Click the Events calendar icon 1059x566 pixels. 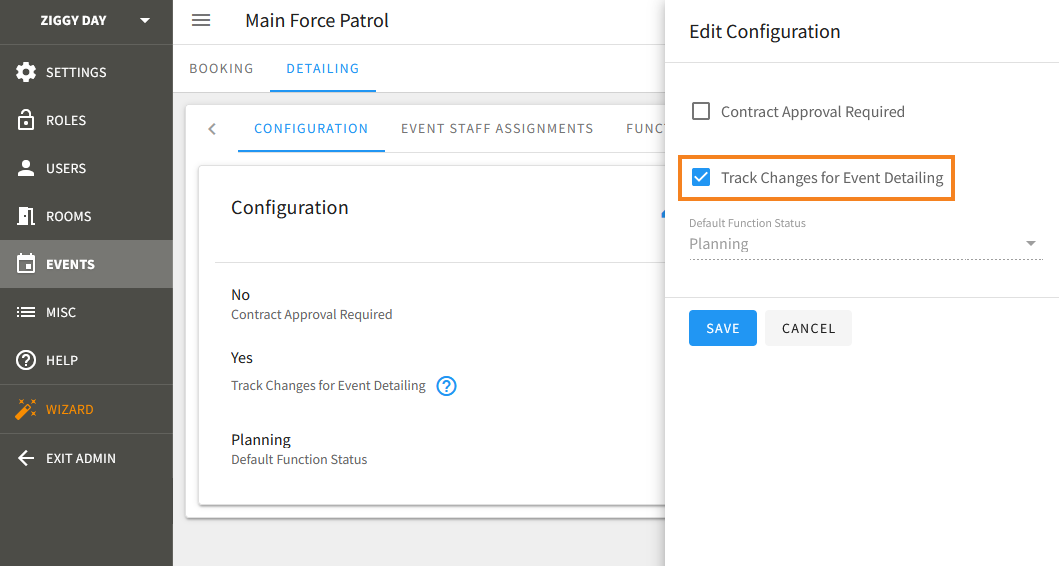coord(27,264)
